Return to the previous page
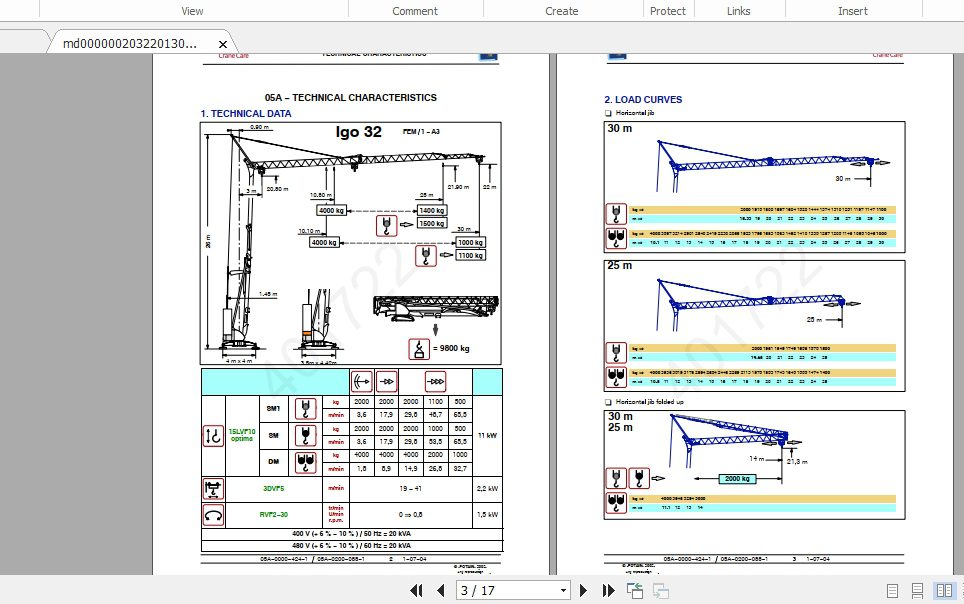 (441, 590)
